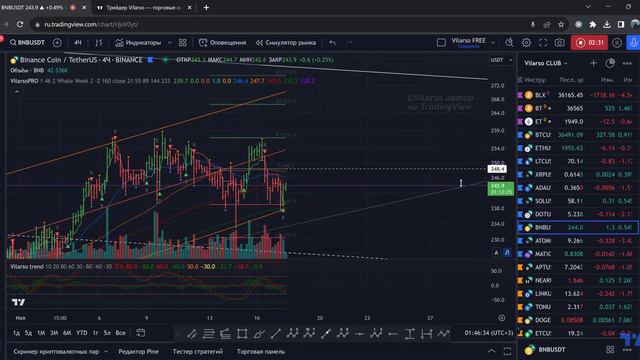Screen dimensions: 640x360
Task: Toggle logarithmic scale Л button
Action: click(507, 253)
